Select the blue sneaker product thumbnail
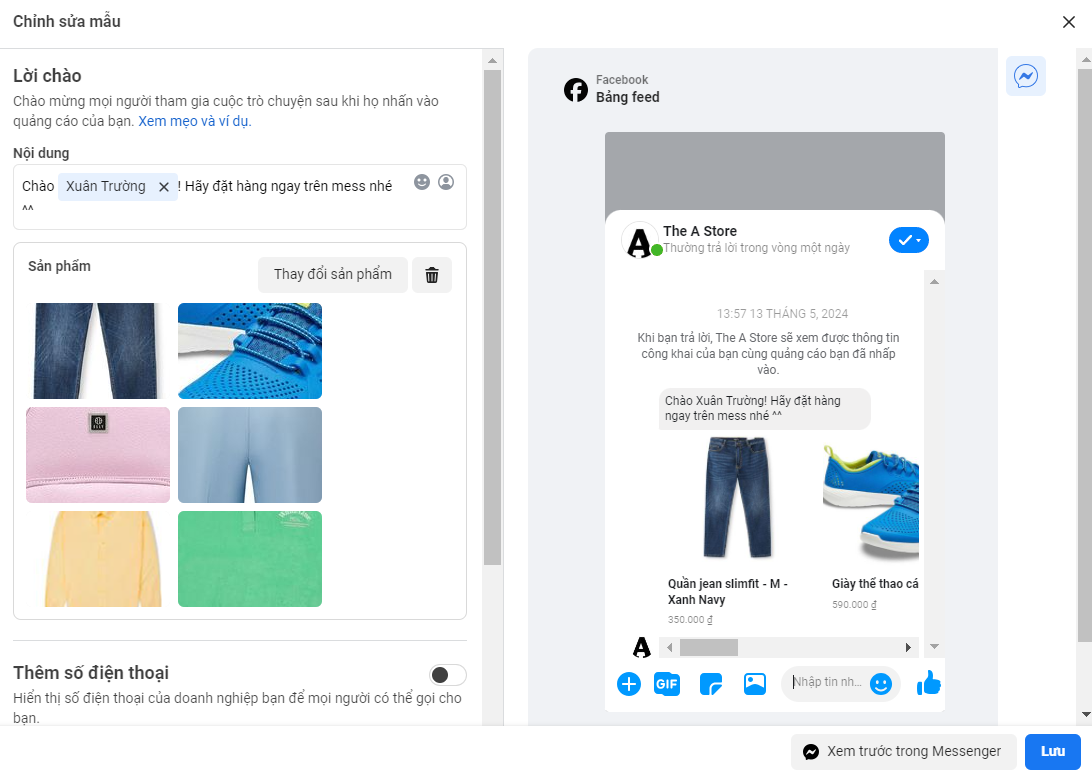This screenshot has width=1092, height=773. (250, 351)
